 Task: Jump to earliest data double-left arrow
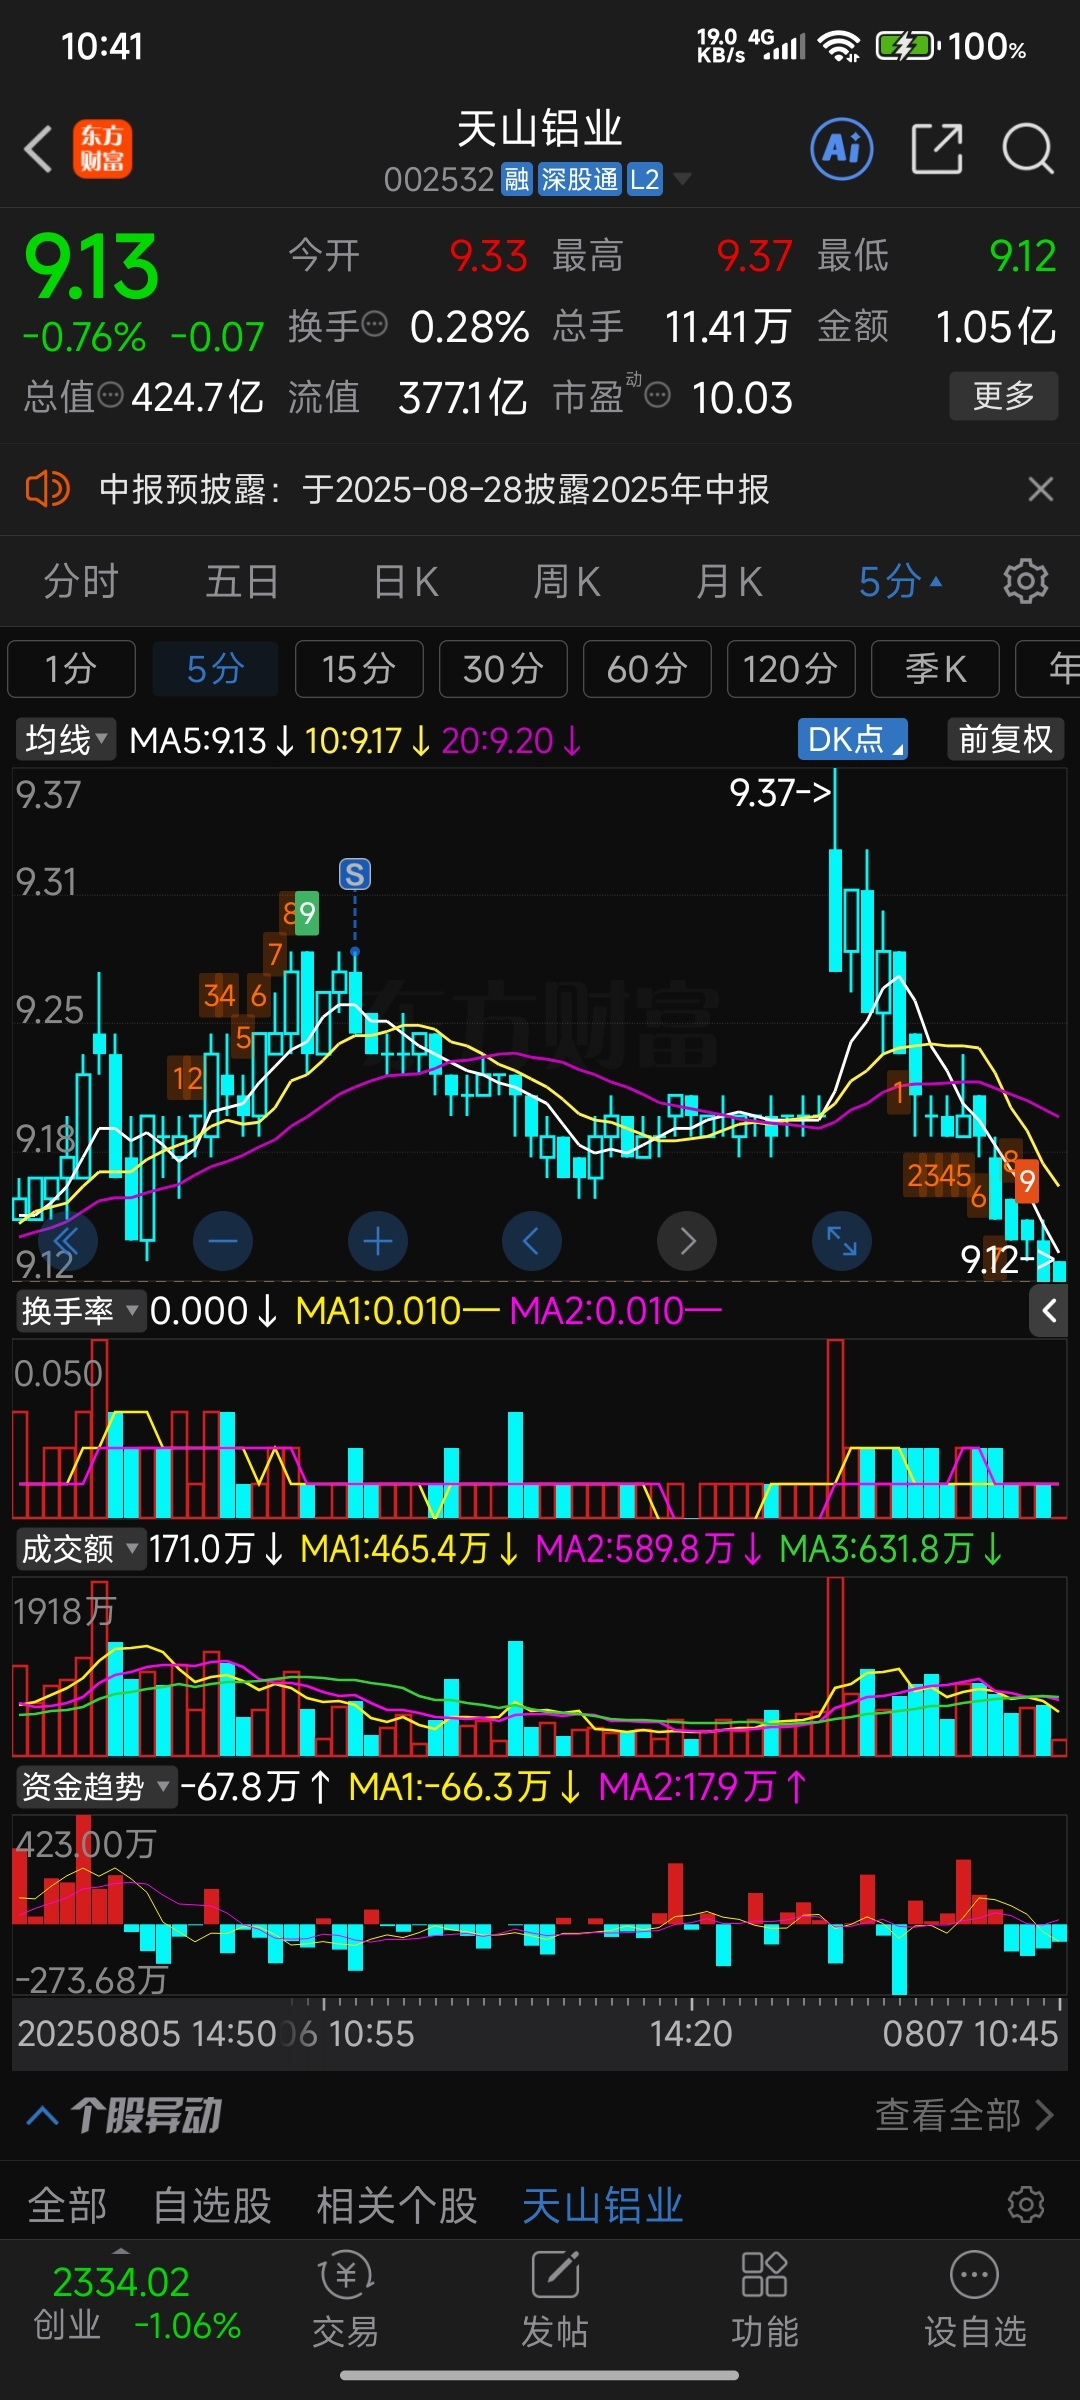point(68,1242)
